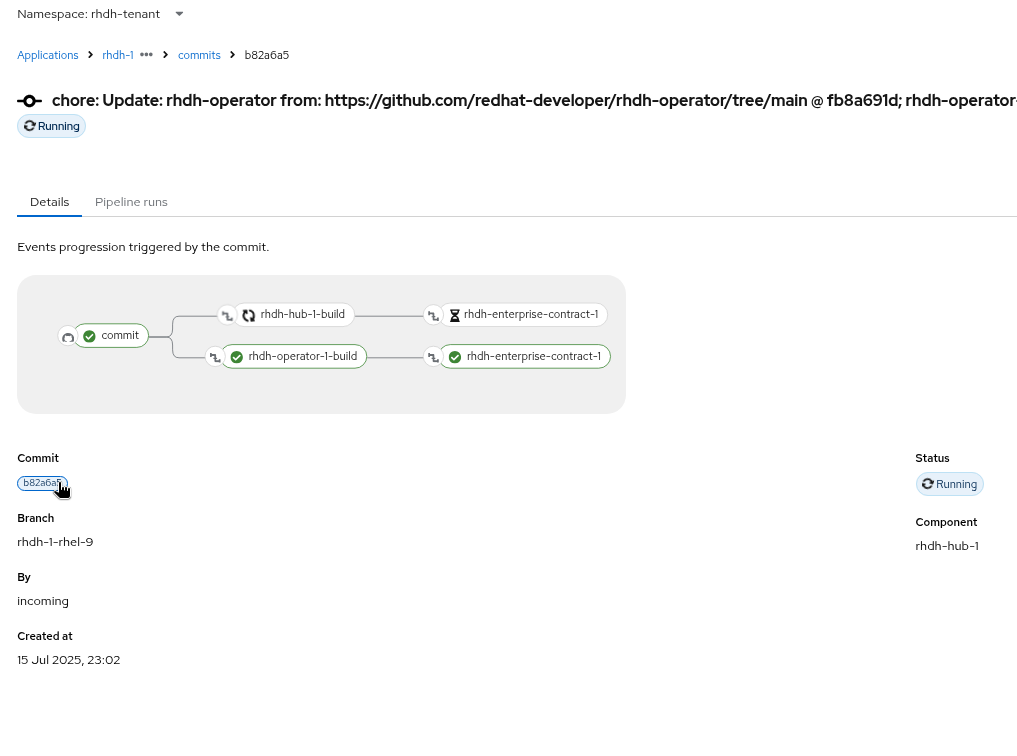Click the hourglass pending icon on enterprise contract
The image size is (1017, 756).
point(454,315)
